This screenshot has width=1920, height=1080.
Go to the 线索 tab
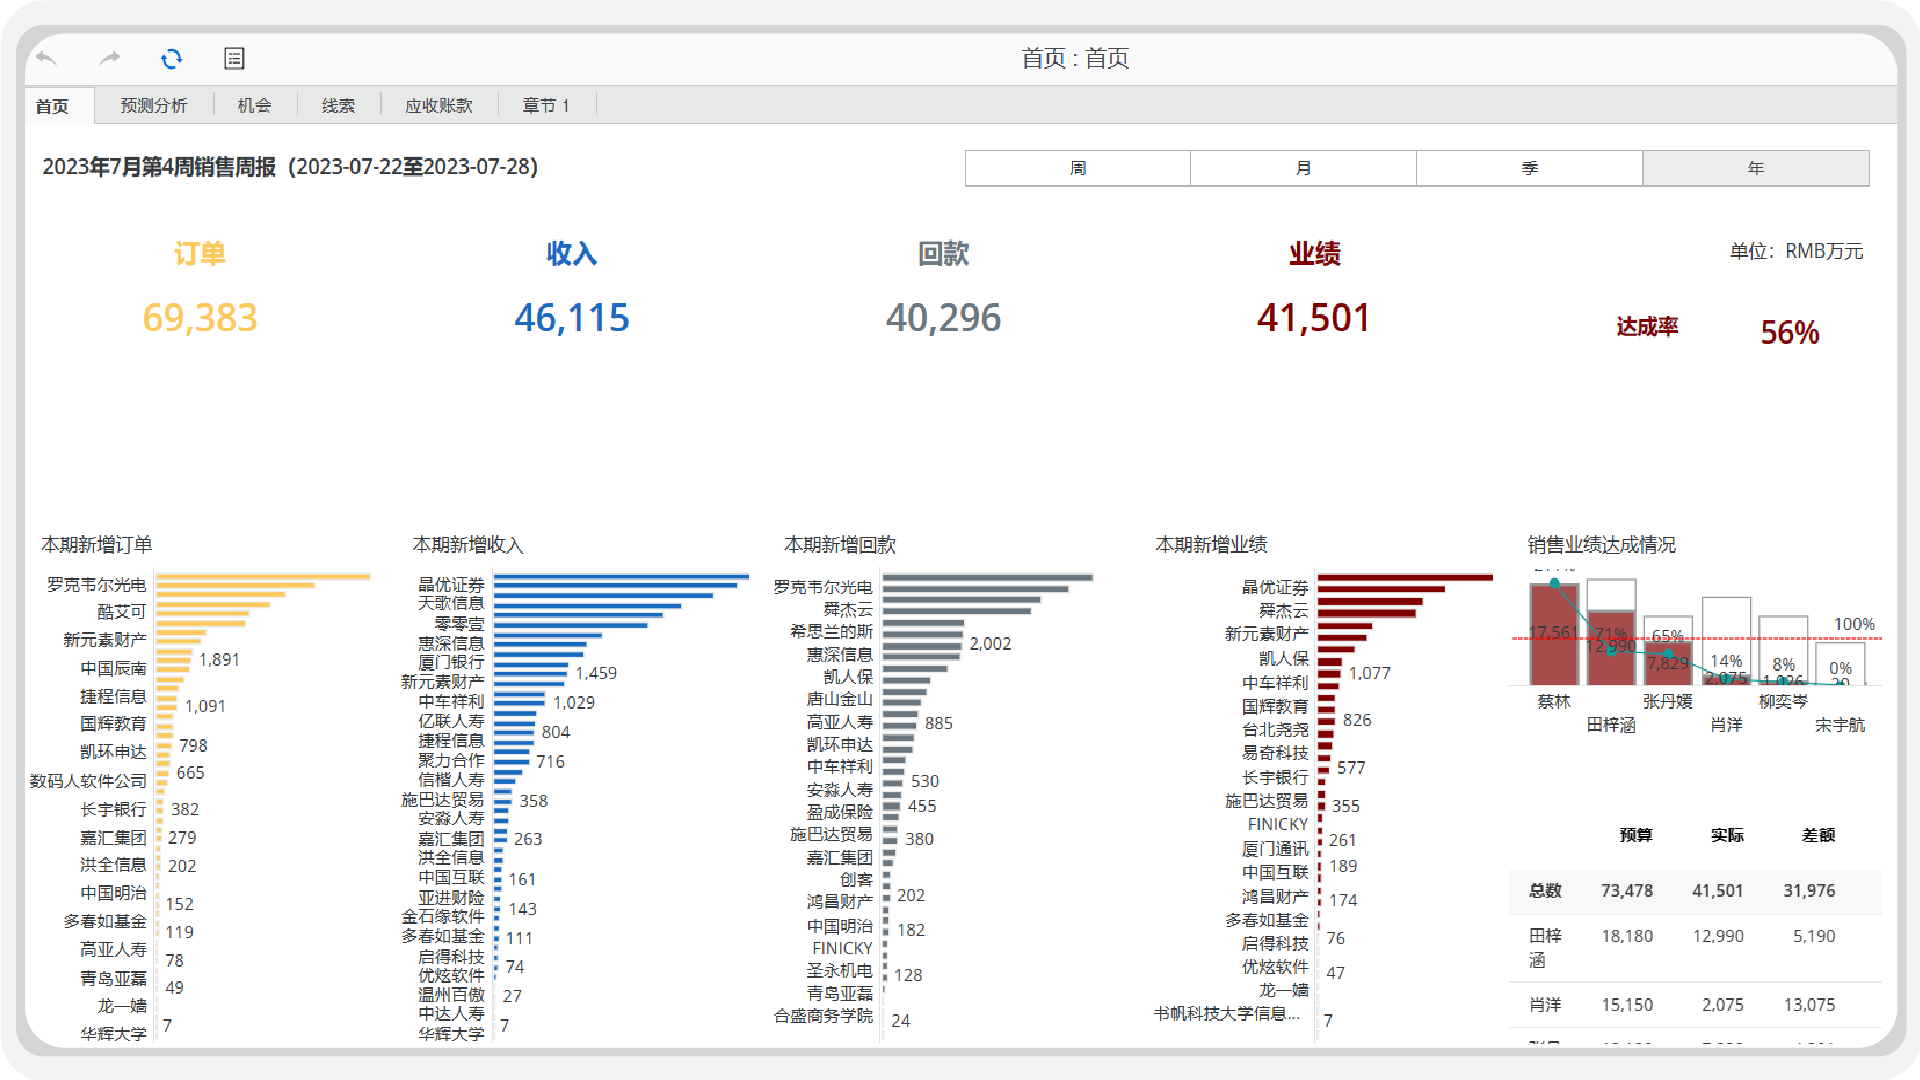click(338, 106)
